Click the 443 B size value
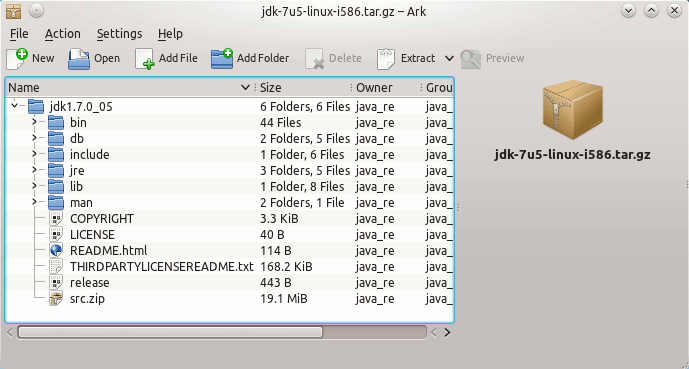Screen dimensions: 689x369 click(276, 283)
